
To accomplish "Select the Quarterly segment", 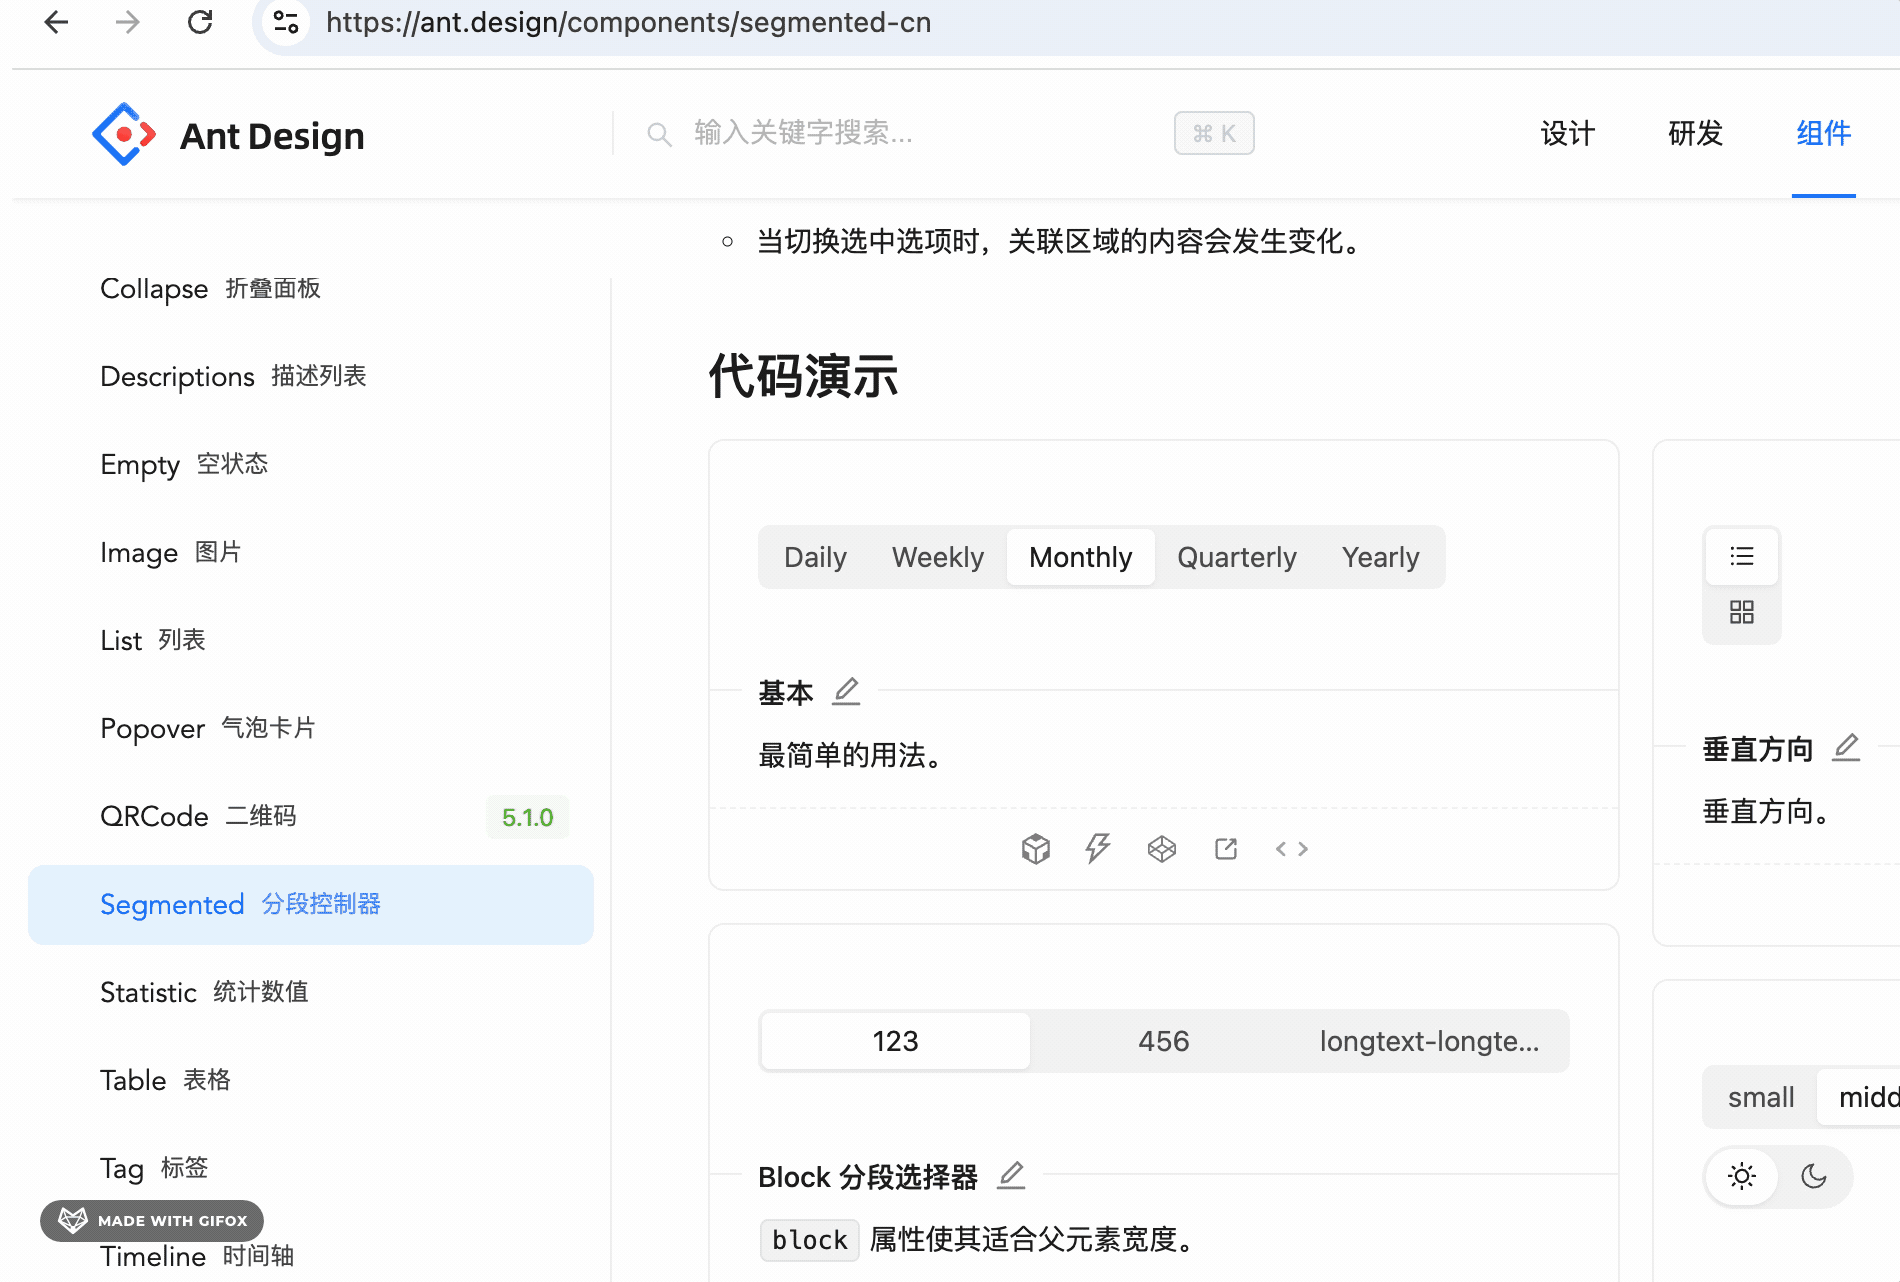I will [x=1237, y=557].
